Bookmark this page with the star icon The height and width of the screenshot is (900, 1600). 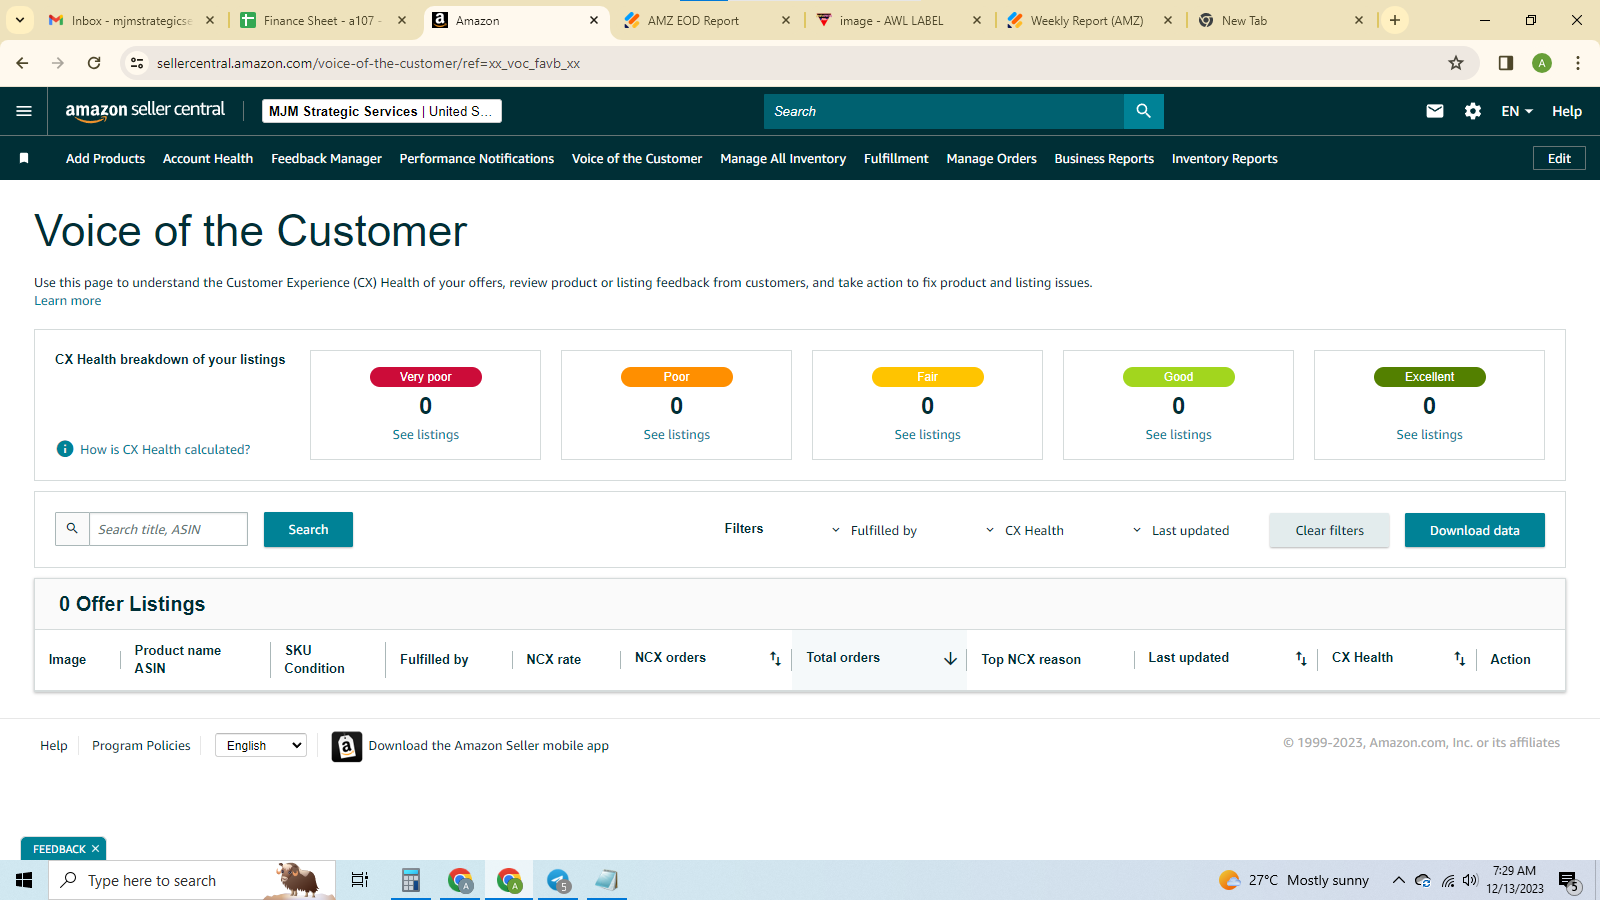(x=1456, y=63)
